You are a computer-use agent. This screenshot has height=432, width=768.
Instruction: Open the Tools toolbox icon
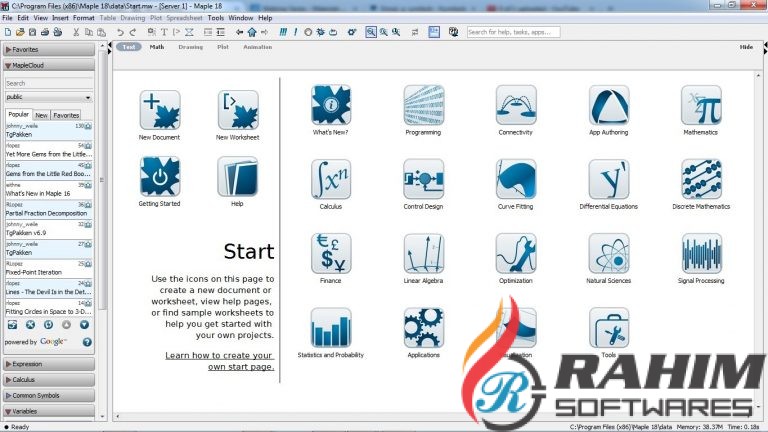(x=609, y=328)
